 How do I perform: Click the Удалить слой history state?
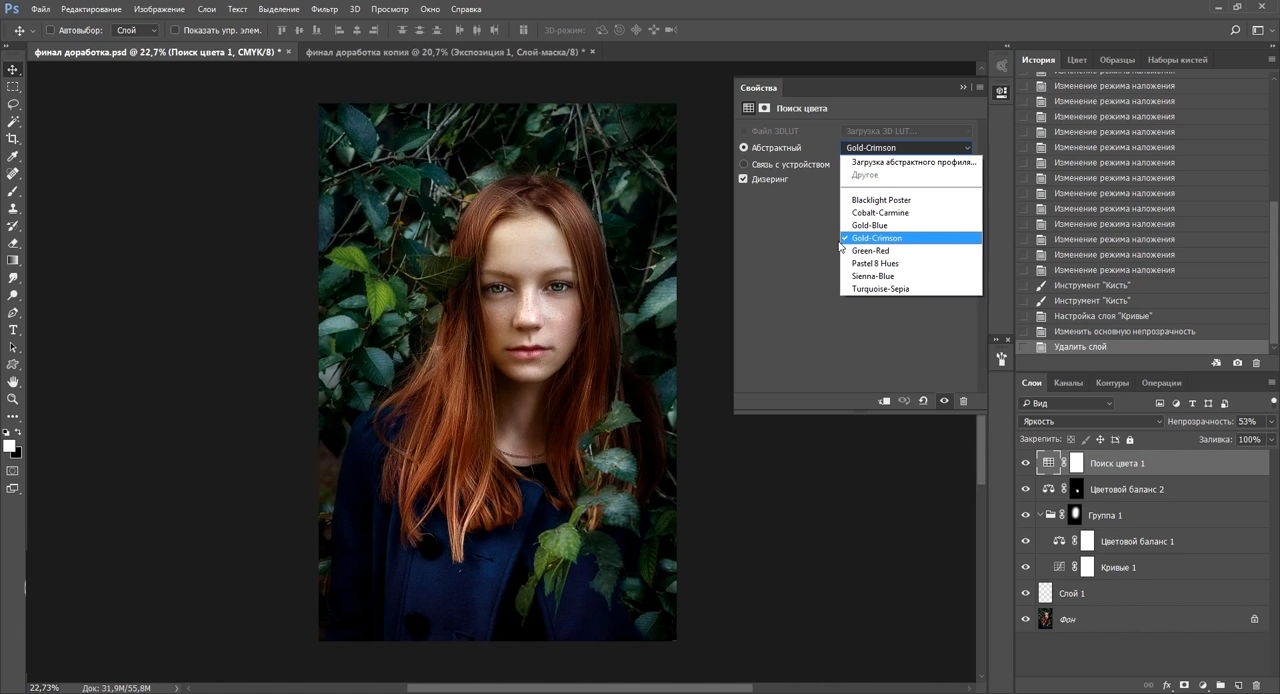point(1143,347)
